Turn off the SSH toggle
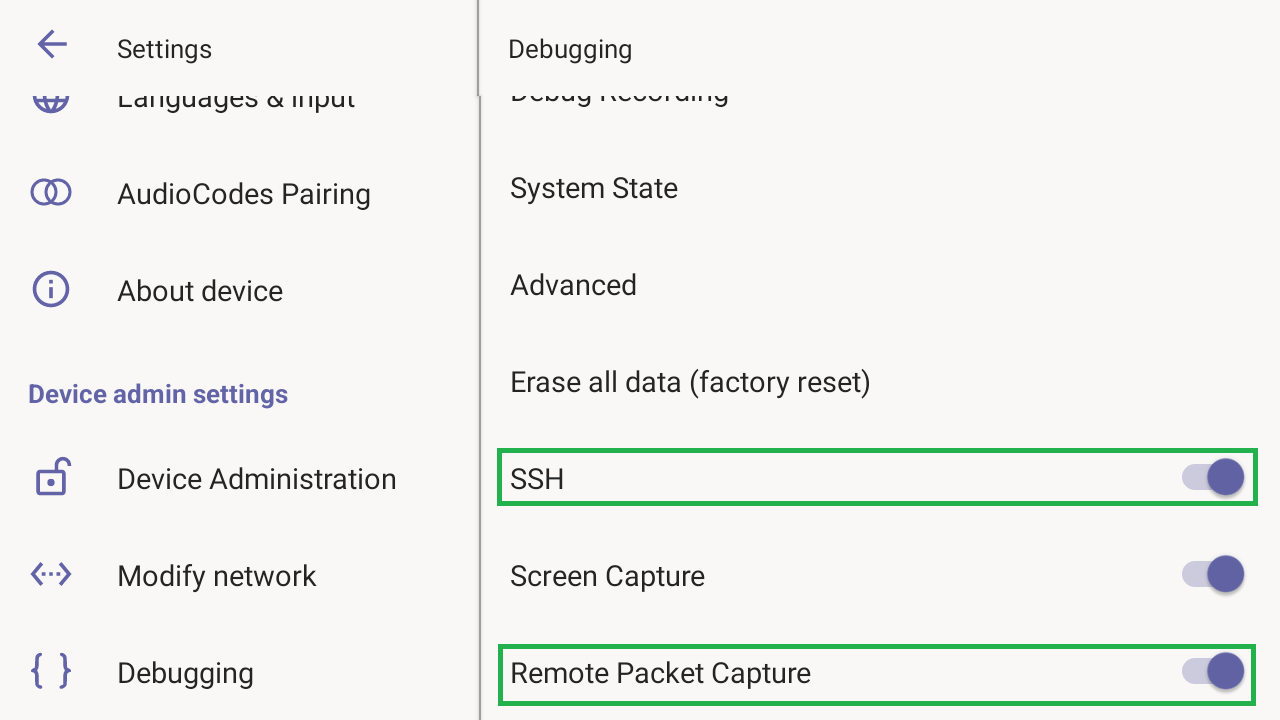1280x720 pixels. 1213,478
